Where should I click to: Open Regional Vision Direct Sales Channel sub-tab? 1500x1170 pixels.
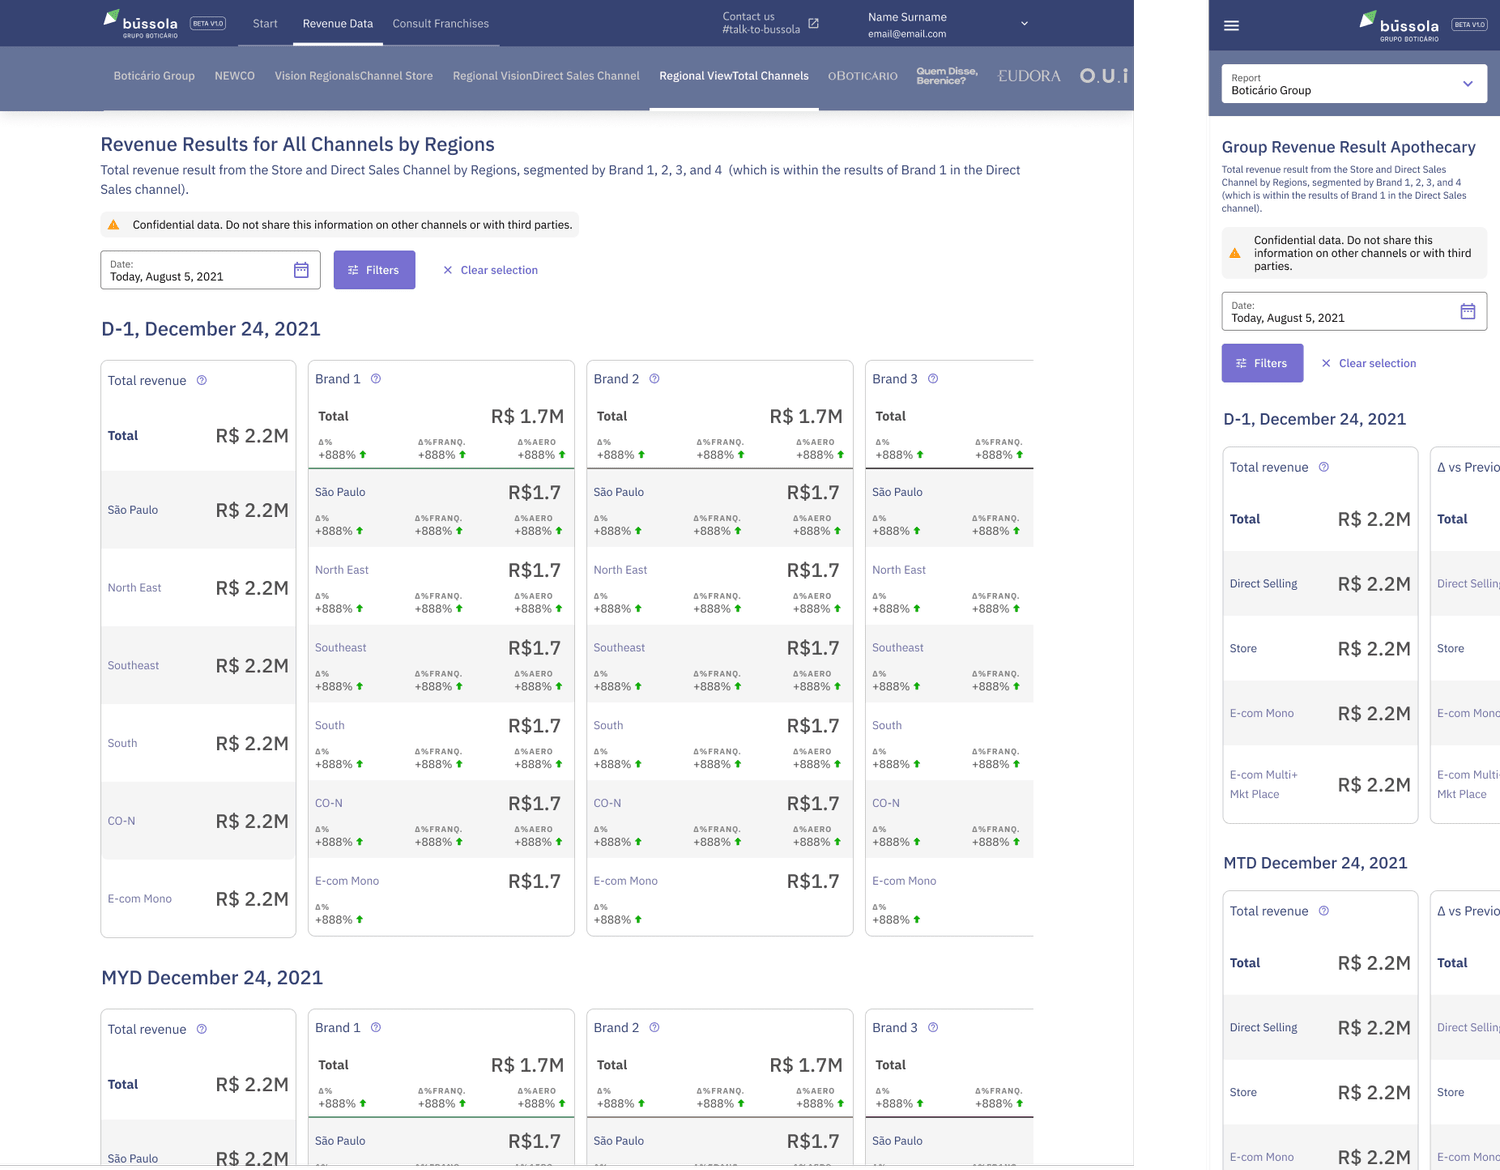pyautogui.click(x=546, y=76)
